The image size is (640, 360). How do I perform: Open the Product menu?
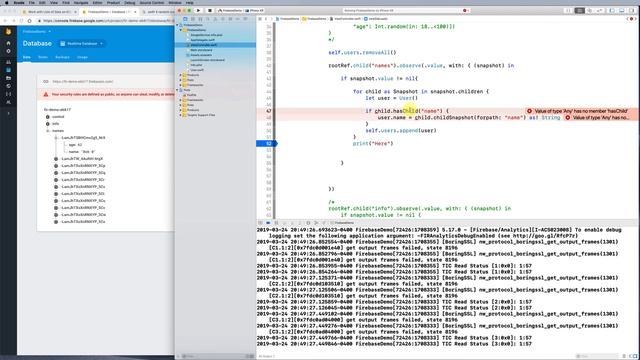click(113, 2)
